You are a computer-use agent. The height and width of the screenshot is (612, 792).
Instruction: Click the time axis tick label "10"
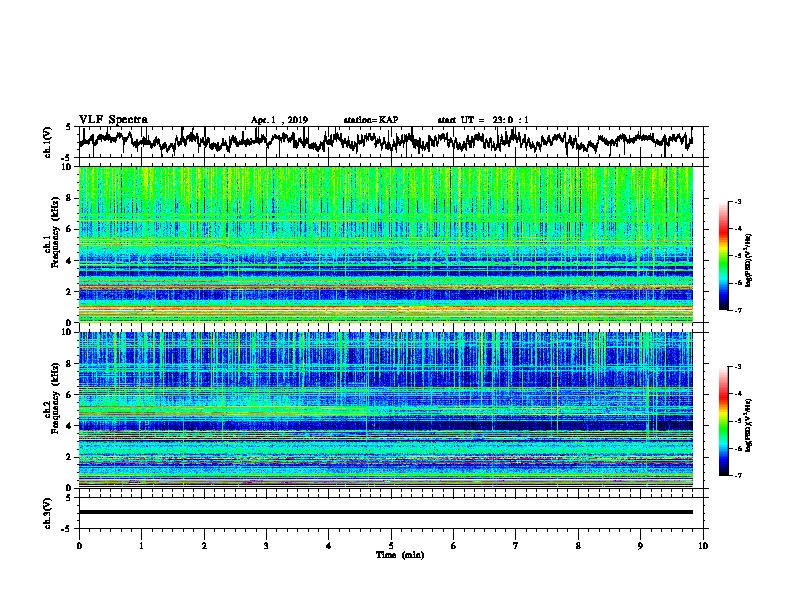(703, 546)
